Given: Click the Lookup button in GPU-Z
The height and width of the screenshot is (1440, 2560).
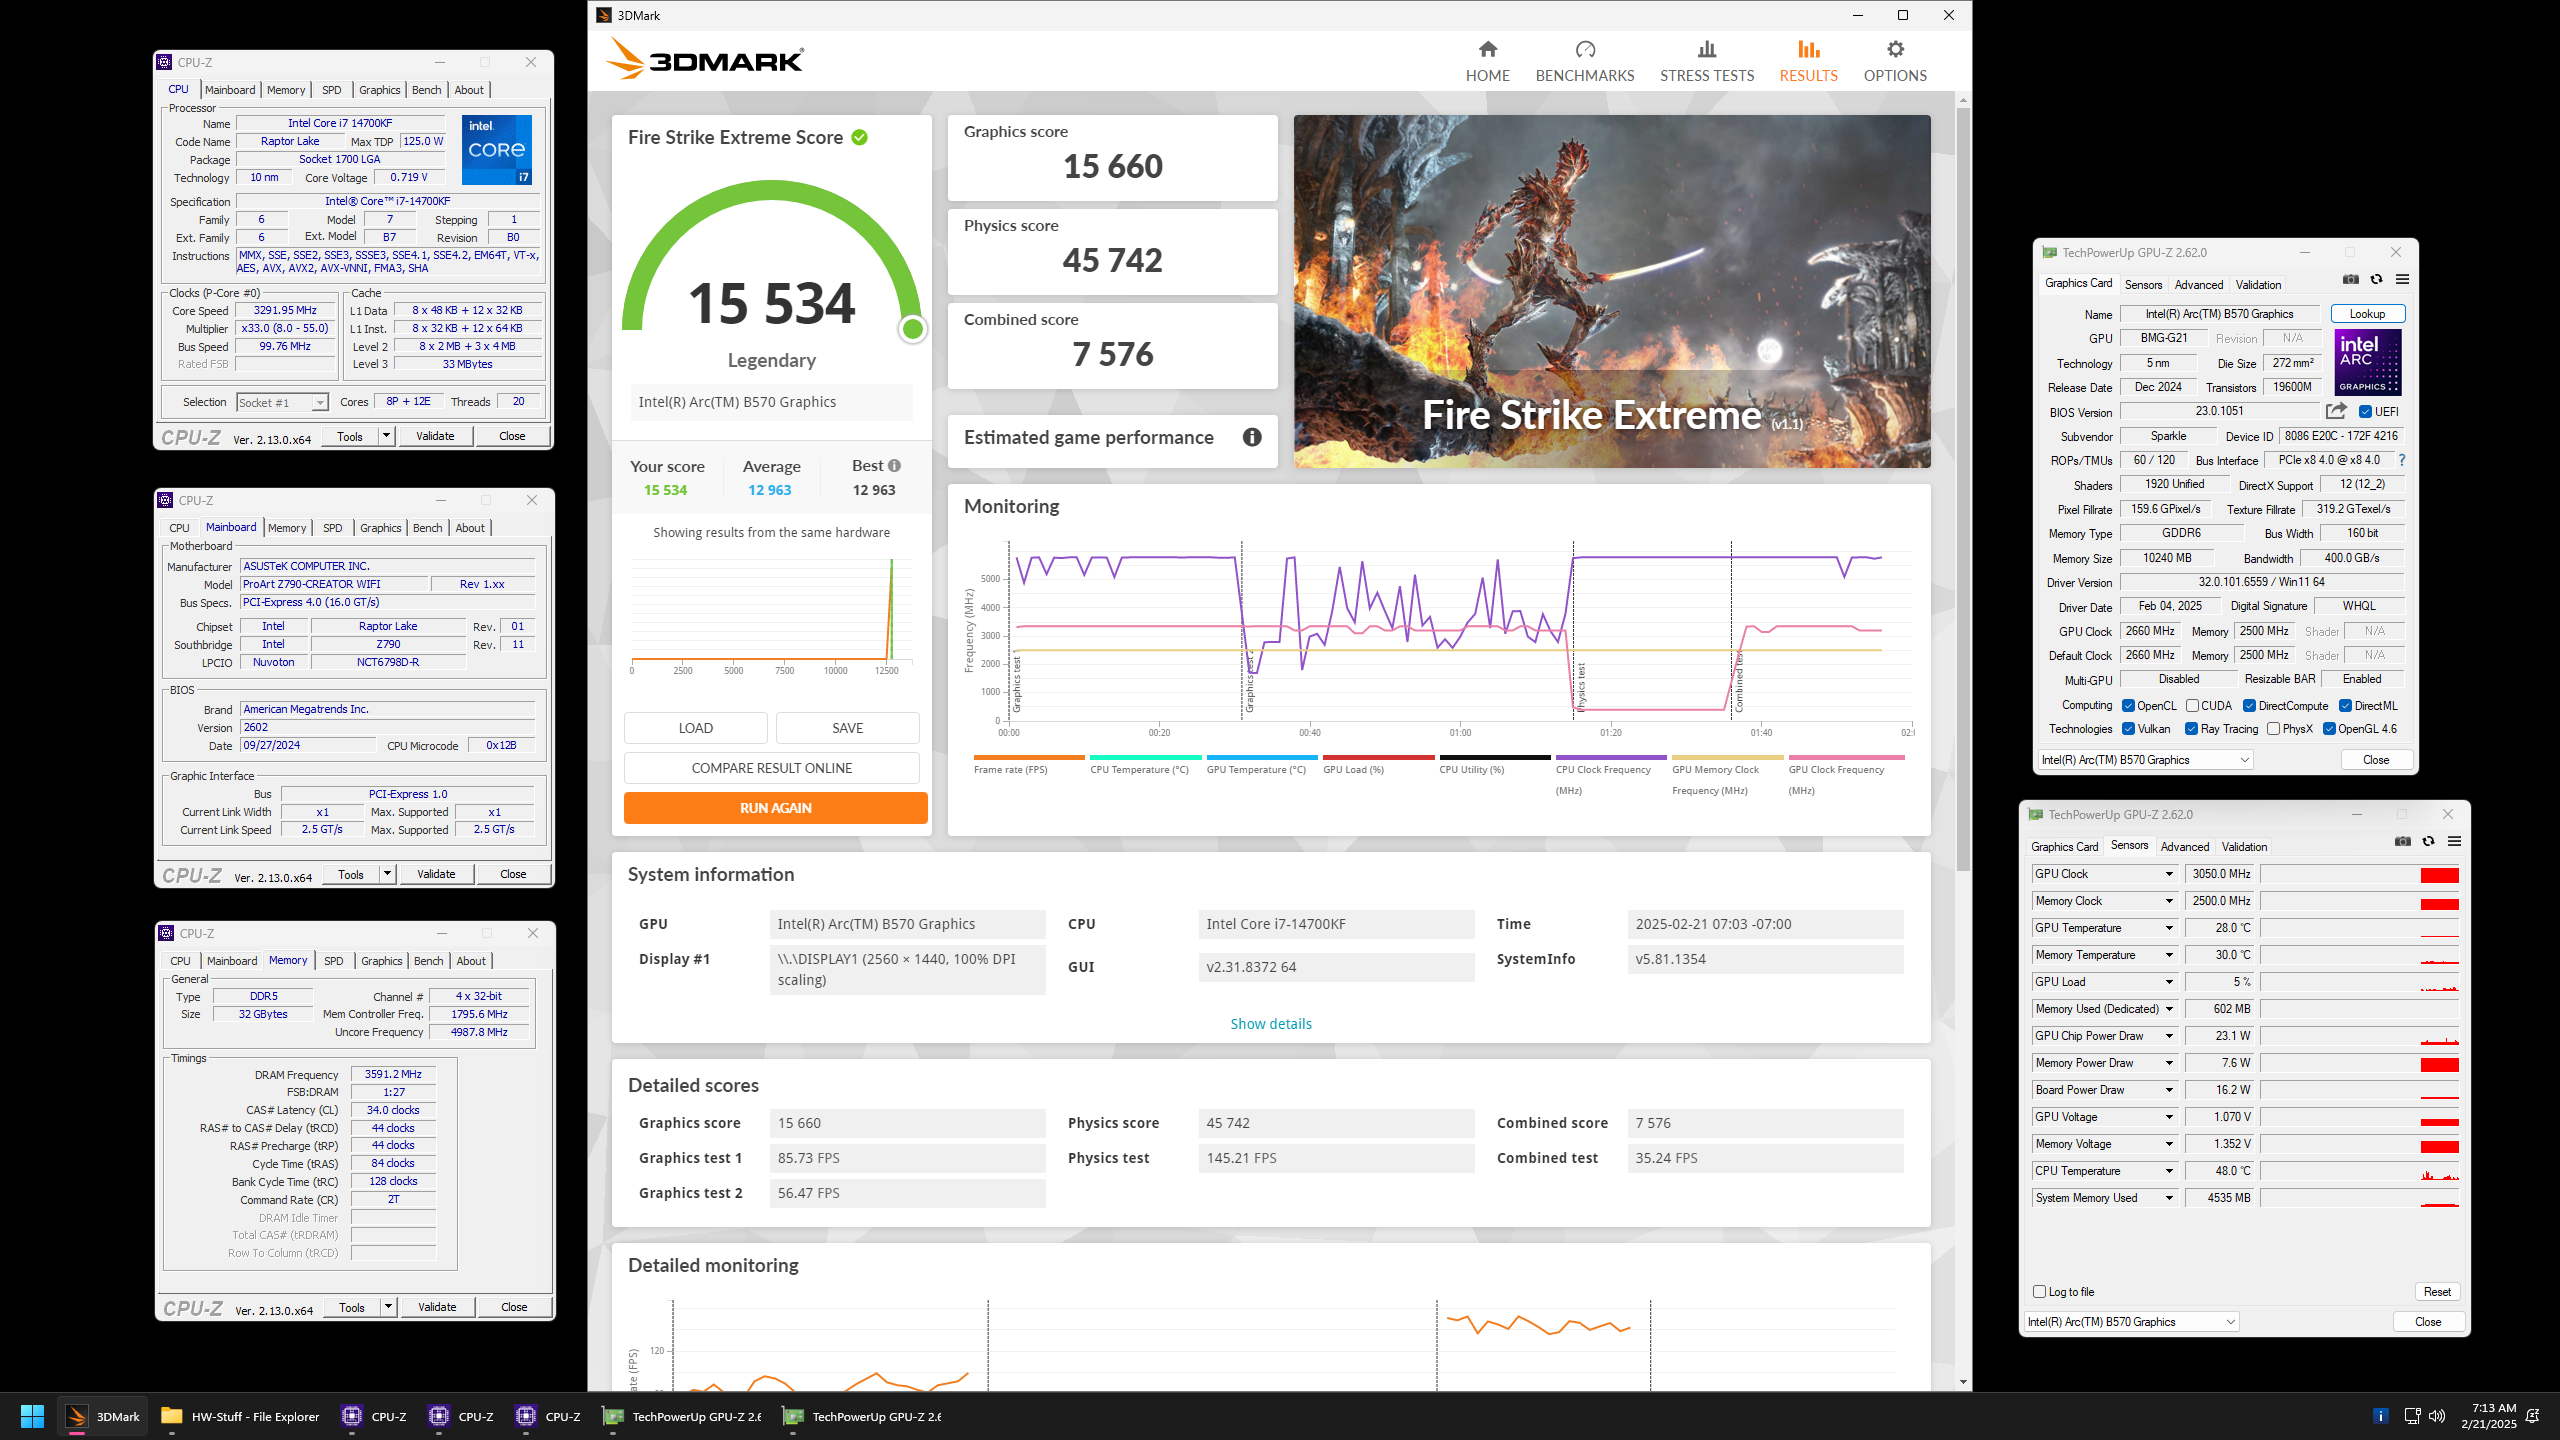Looking at the screenshot, I should click(x=2366, y=314).
